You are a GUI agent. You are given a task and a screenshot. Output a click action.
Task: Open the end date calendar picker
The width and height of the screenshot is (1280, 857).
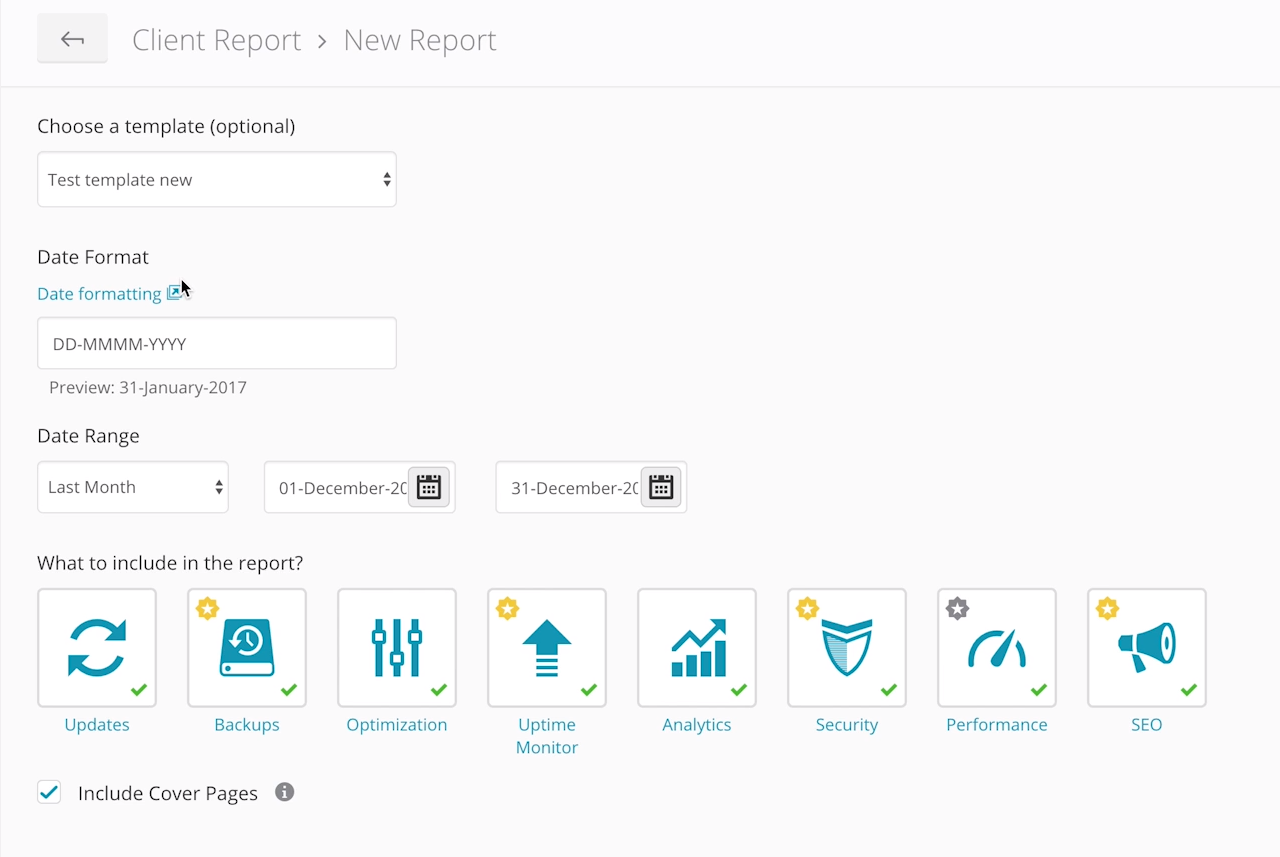(x=661, y=487)
